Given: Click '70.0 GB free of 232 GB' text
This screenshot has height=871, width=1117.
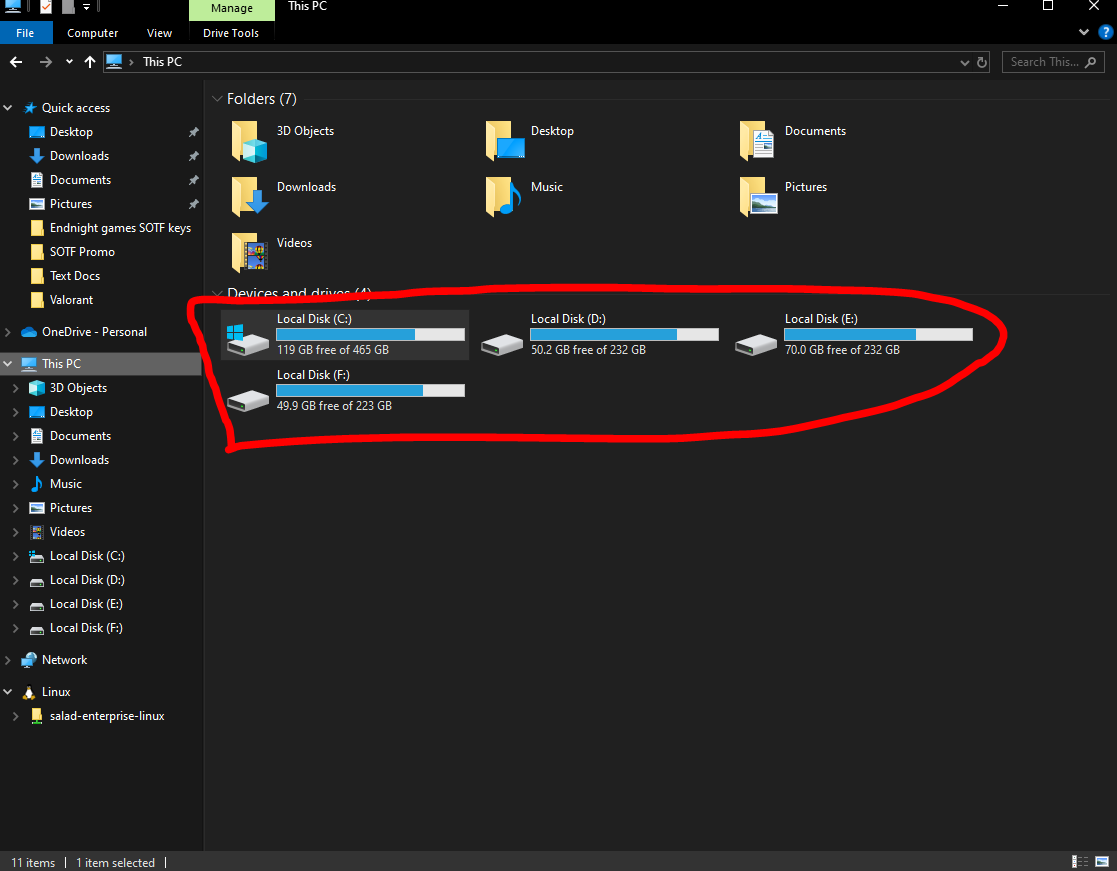Looking at the screenshot, I should coord(842,350).
